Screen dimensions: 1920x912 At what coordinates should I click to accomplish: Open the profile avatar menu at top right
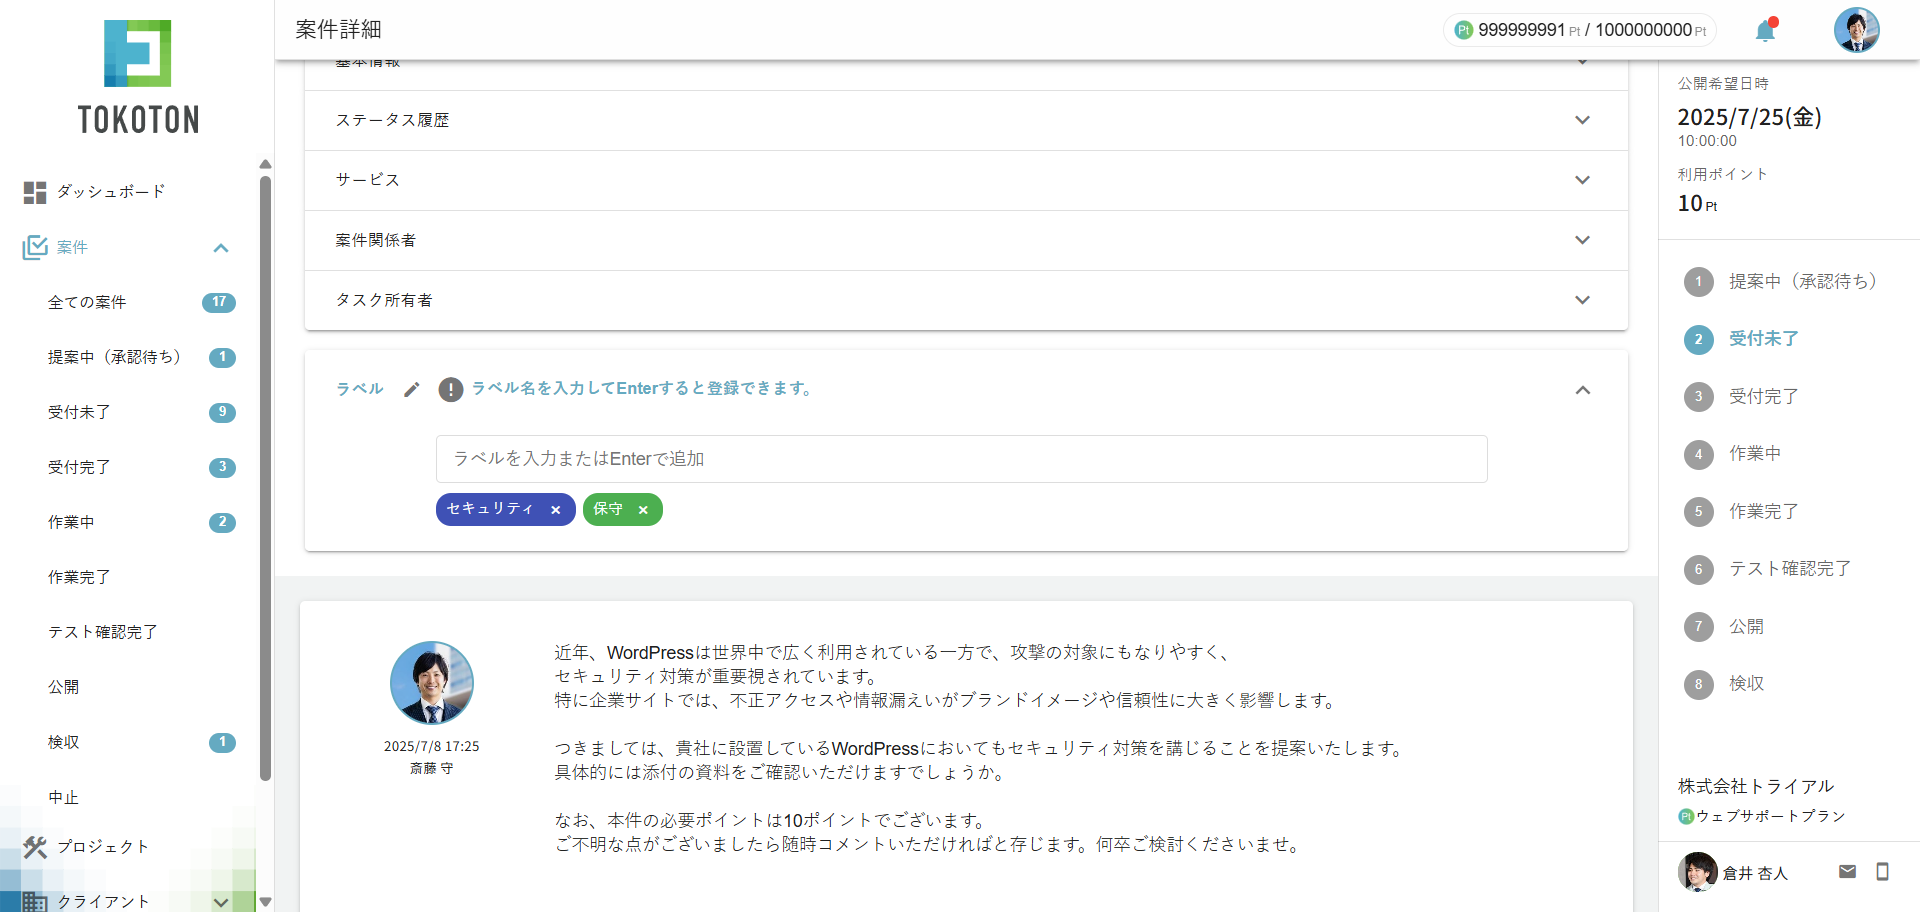click(x=1856, y=30)
